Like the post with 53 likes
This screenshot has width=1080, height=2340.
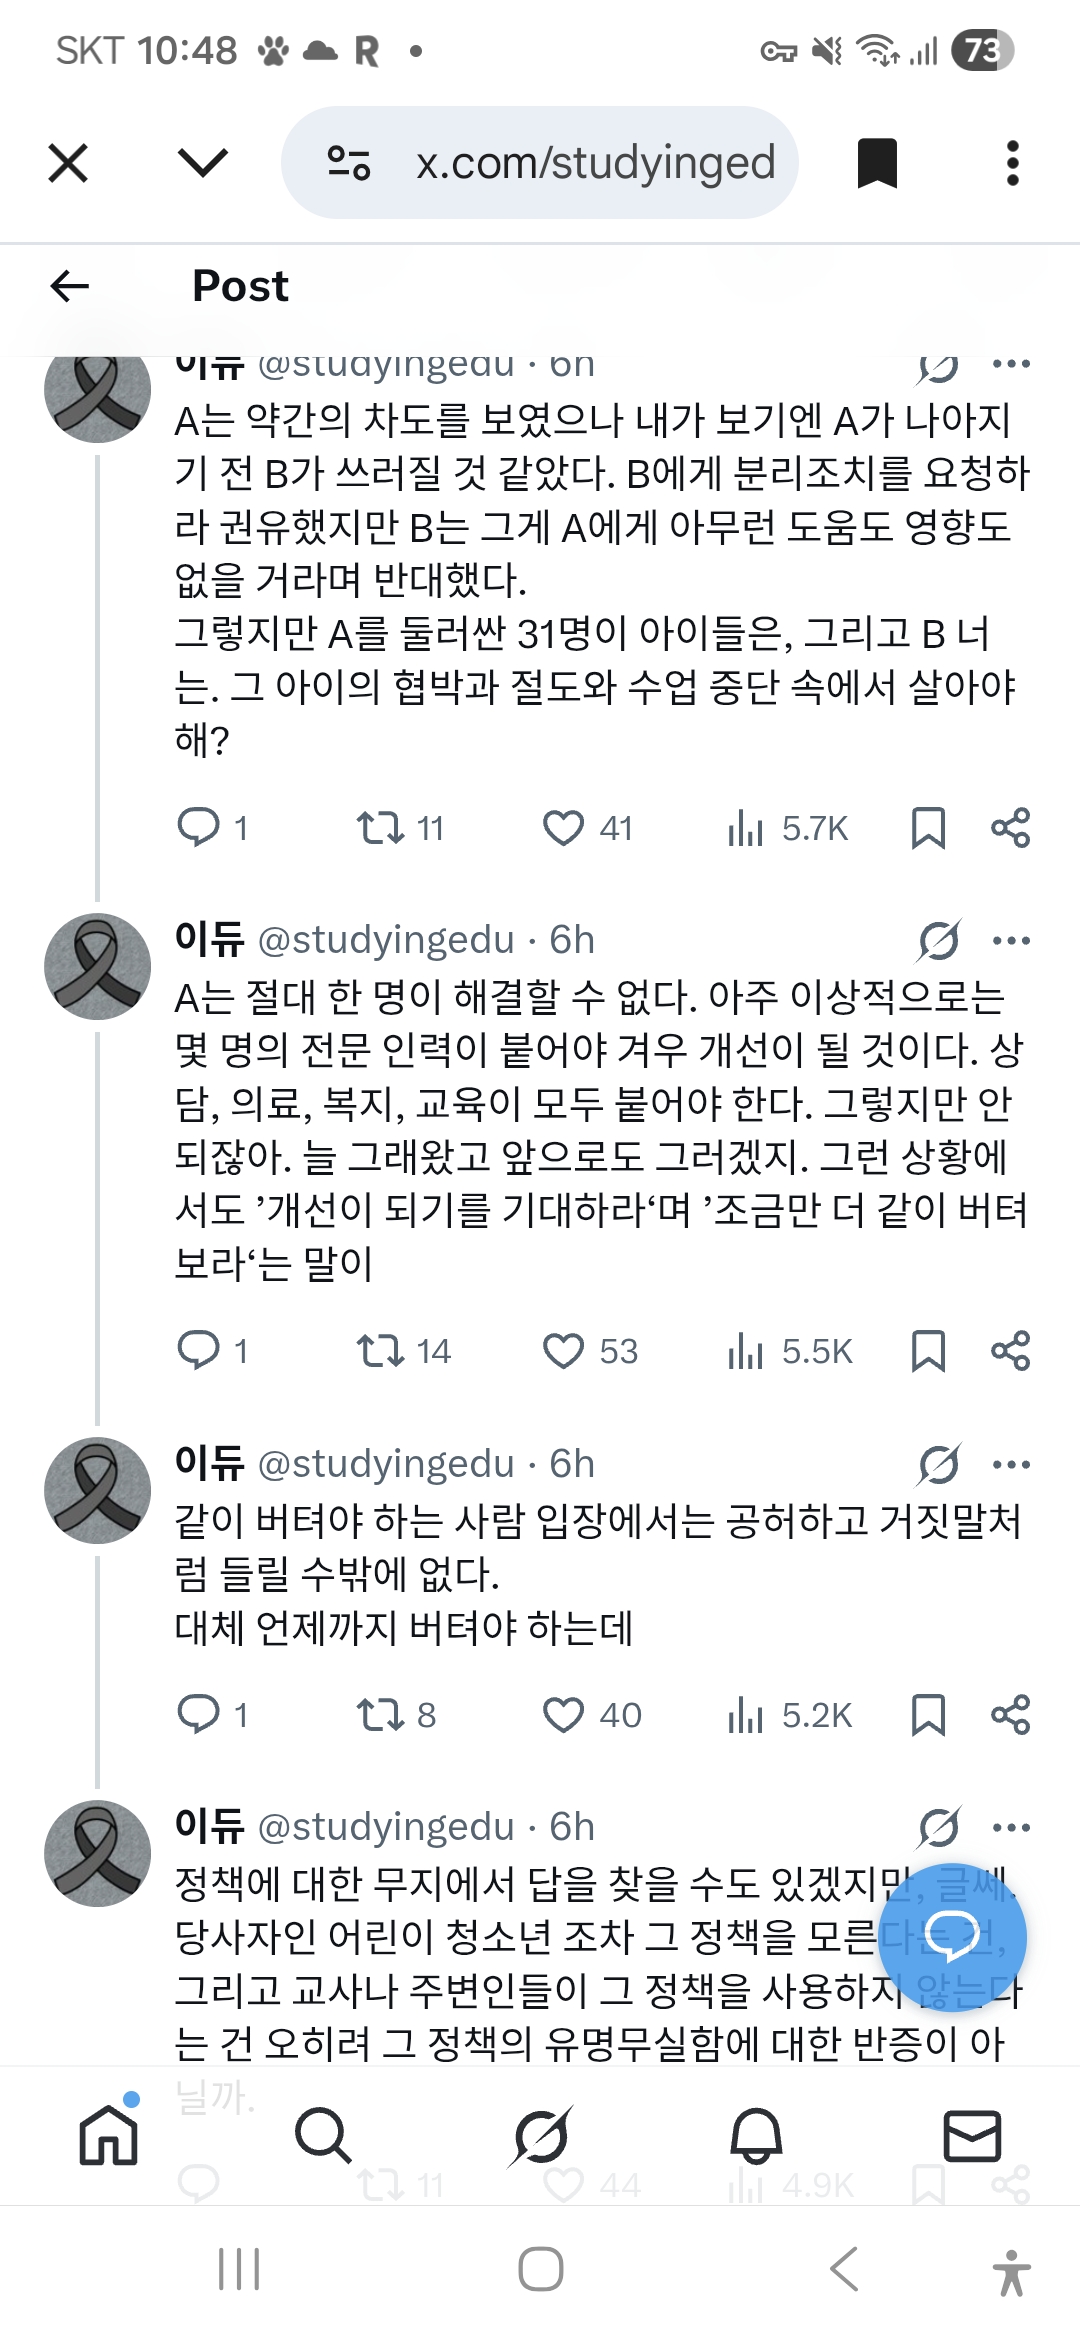coord(563,1351)
